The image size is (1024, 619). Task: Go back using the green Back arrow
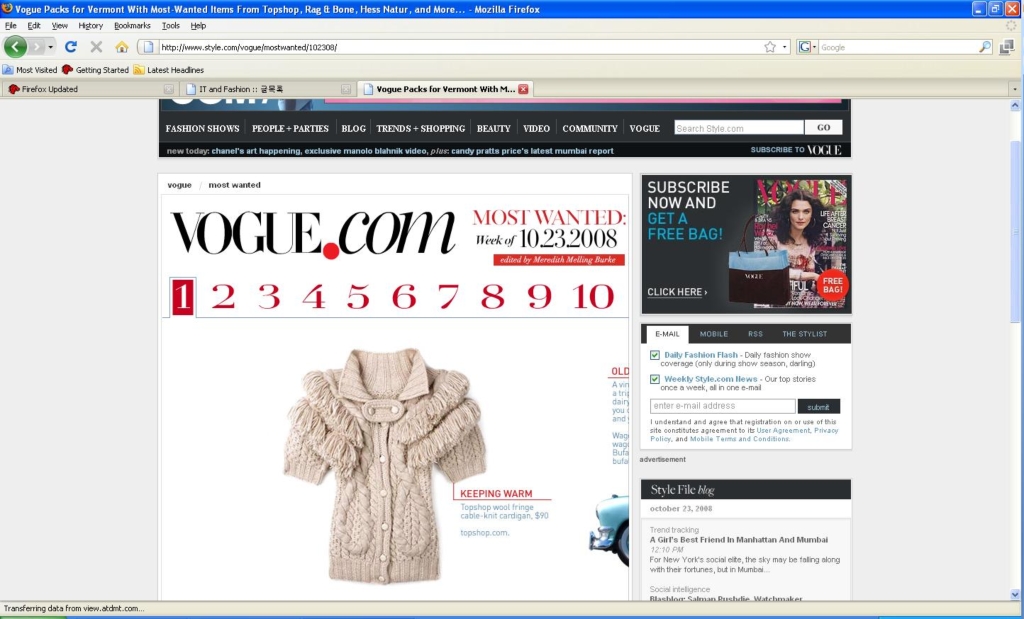coord(15,47)
